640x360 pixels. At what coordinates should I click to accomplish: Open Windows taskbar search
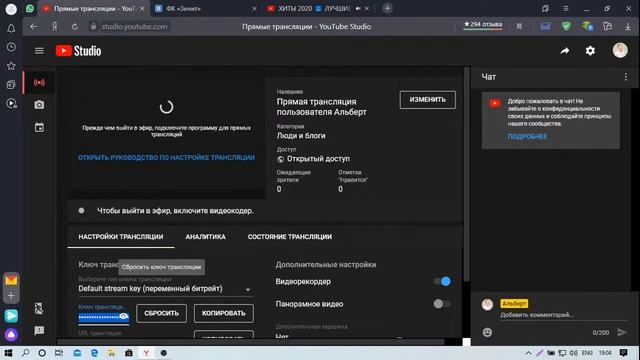click(25, 353)
